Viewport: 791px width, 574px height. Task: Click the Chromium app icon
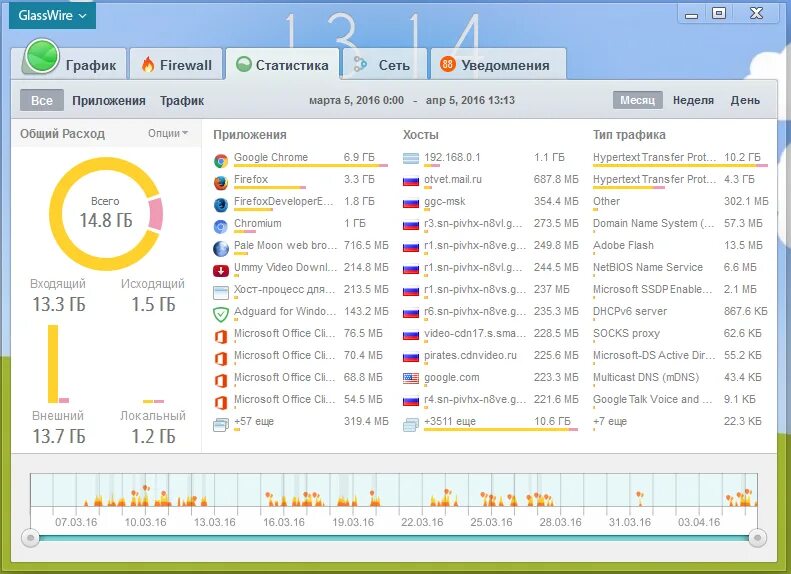pos(220,226)
